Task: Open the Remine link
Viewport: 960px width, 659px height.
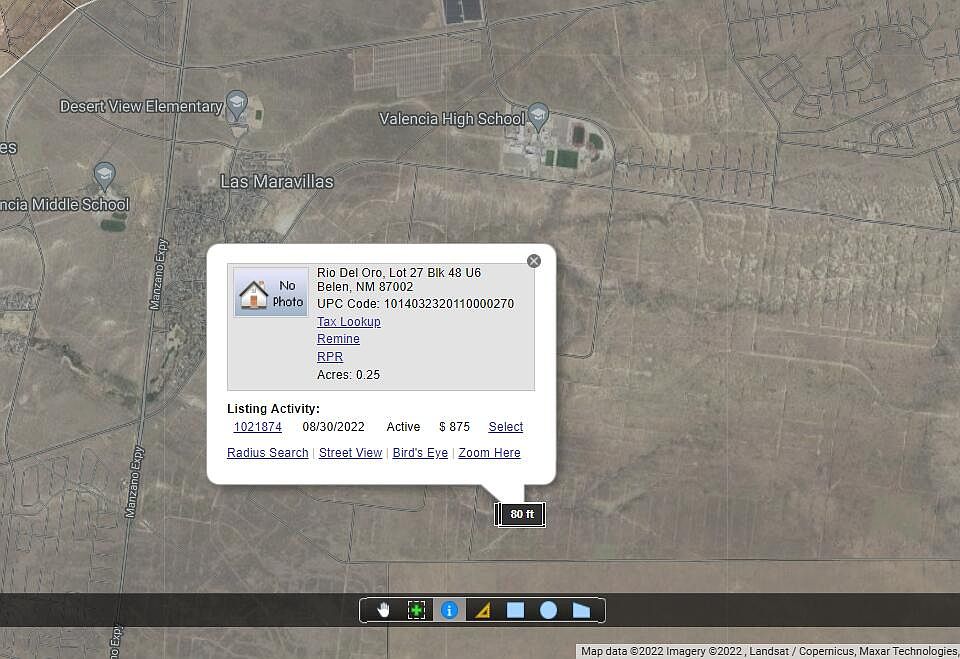Action: [338, 339]
